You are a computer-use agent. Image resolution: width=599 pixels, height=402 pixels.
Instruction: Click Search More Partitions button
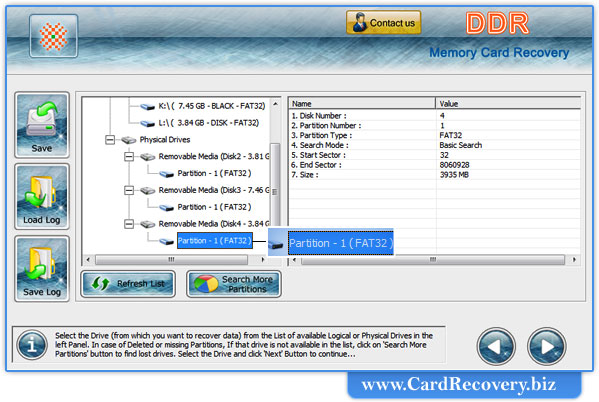click(234, 284)
